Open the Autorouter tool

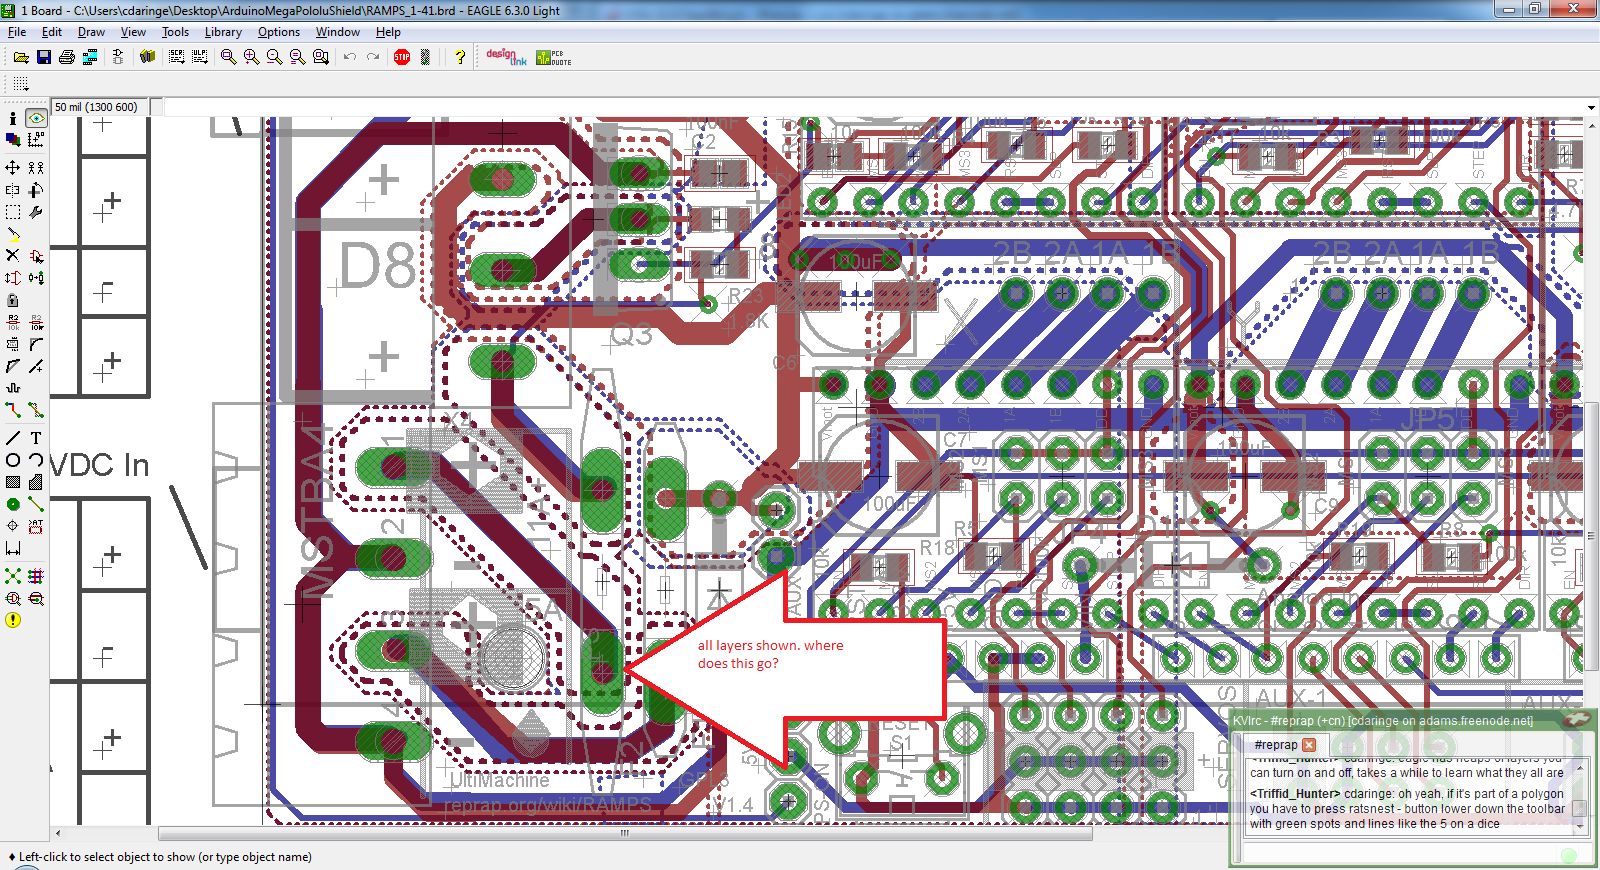click(x=36, y=576)
